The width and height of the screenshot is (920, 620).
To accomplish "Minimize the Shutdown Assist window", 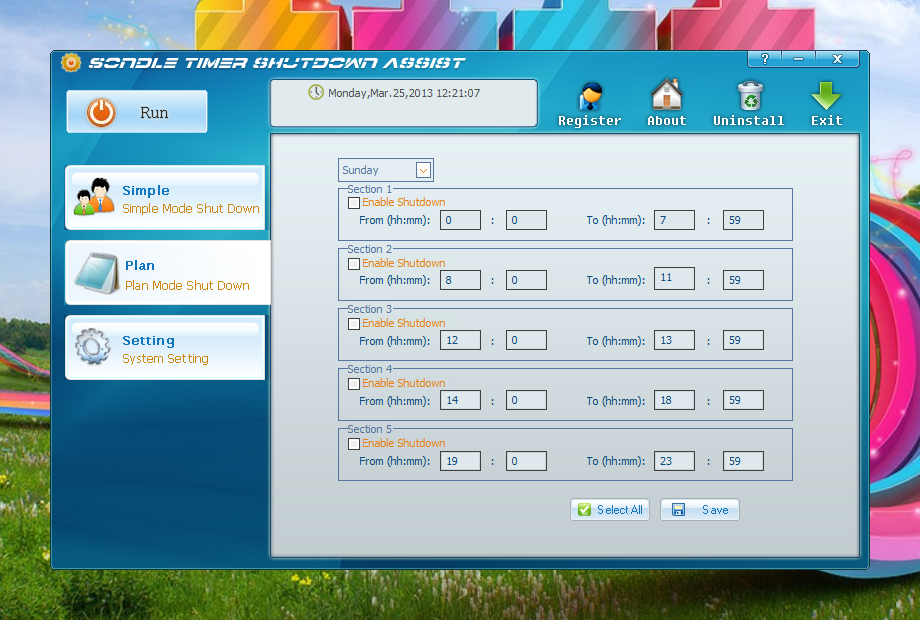I will tap(799, 60).
